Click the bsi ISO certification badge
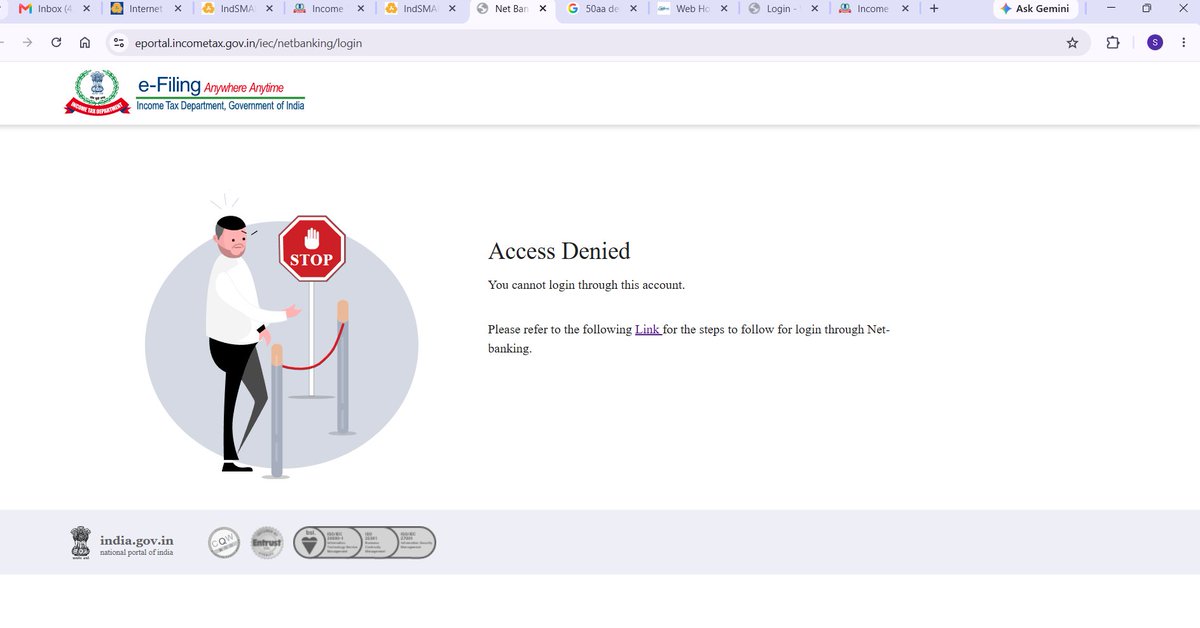Image resolution: width=1200 pixels, height=628 pixels. 364,542
